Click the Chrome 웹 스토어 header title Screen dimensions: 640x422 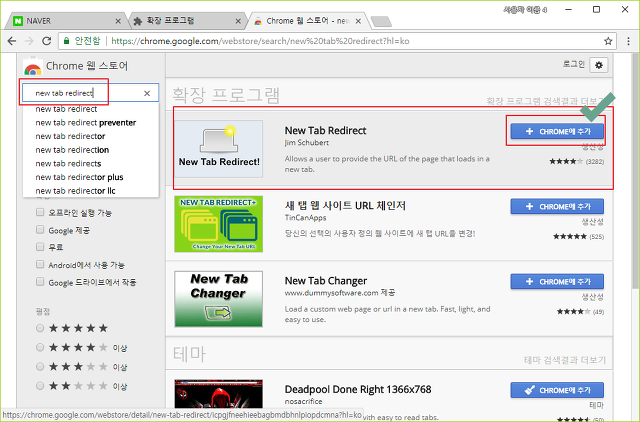(x=87, y=66)
